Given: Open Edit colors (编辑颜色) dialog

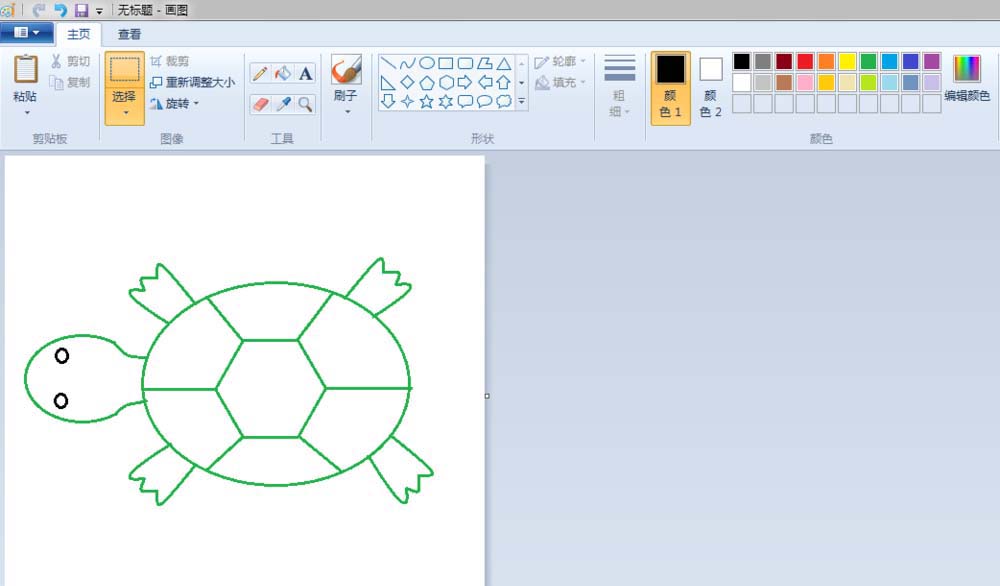Looking at the screenshot, I should [967, 78].
